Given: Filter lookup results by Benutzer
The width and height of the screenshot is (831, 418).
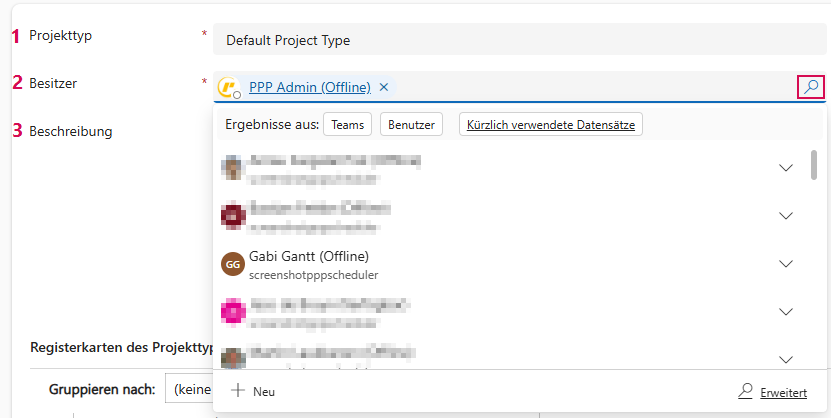Looking at the screenshot, I should [x=411, y=124].
